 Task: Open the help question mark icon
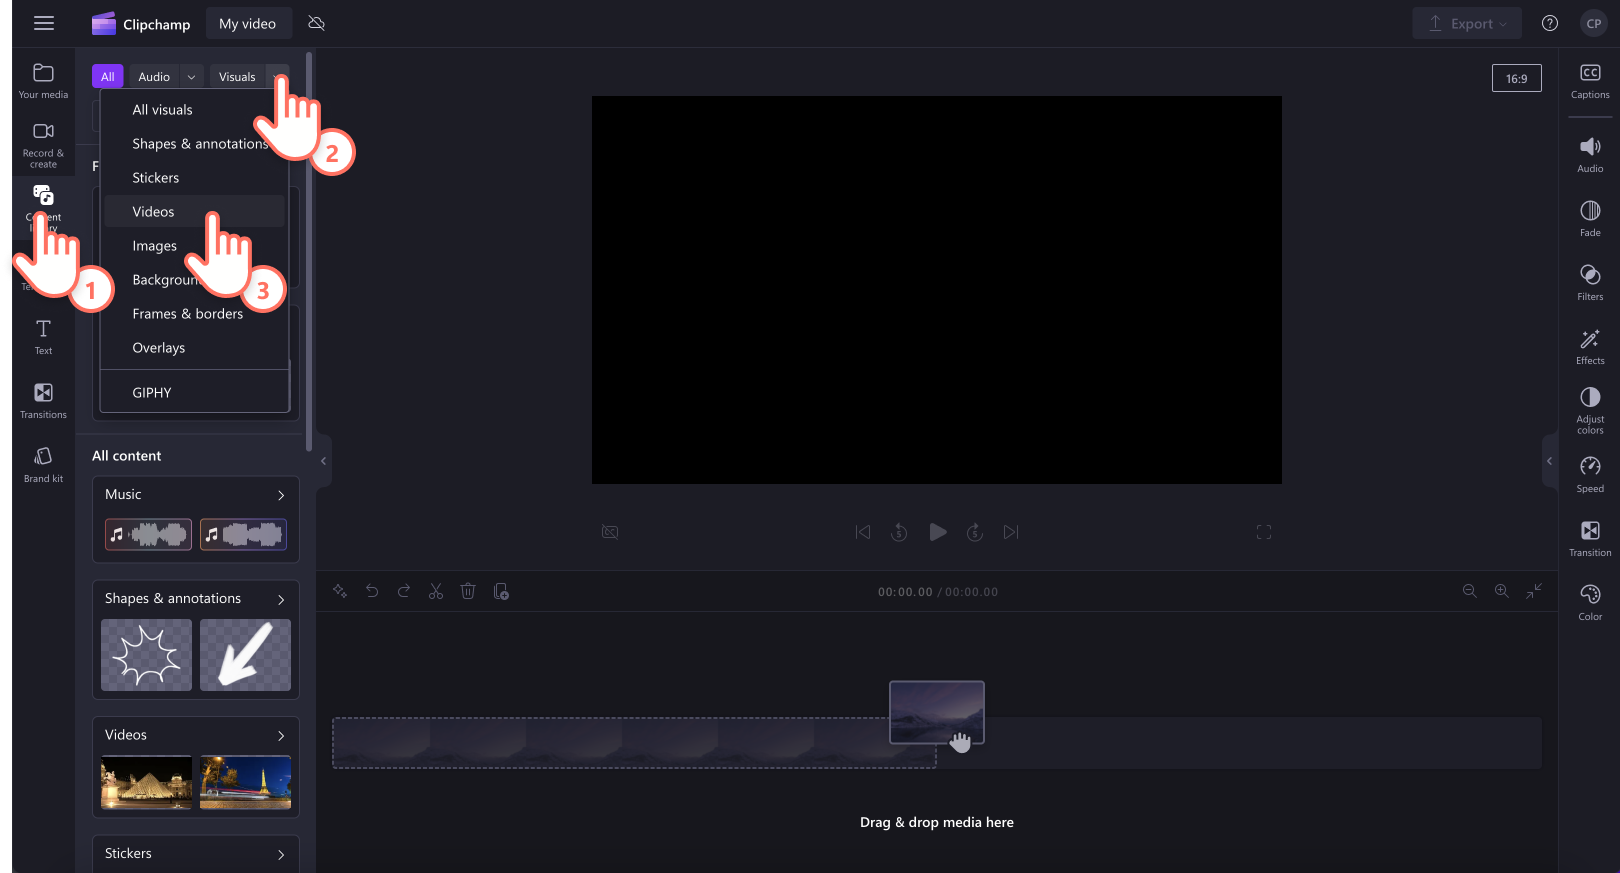point(1550,23)
